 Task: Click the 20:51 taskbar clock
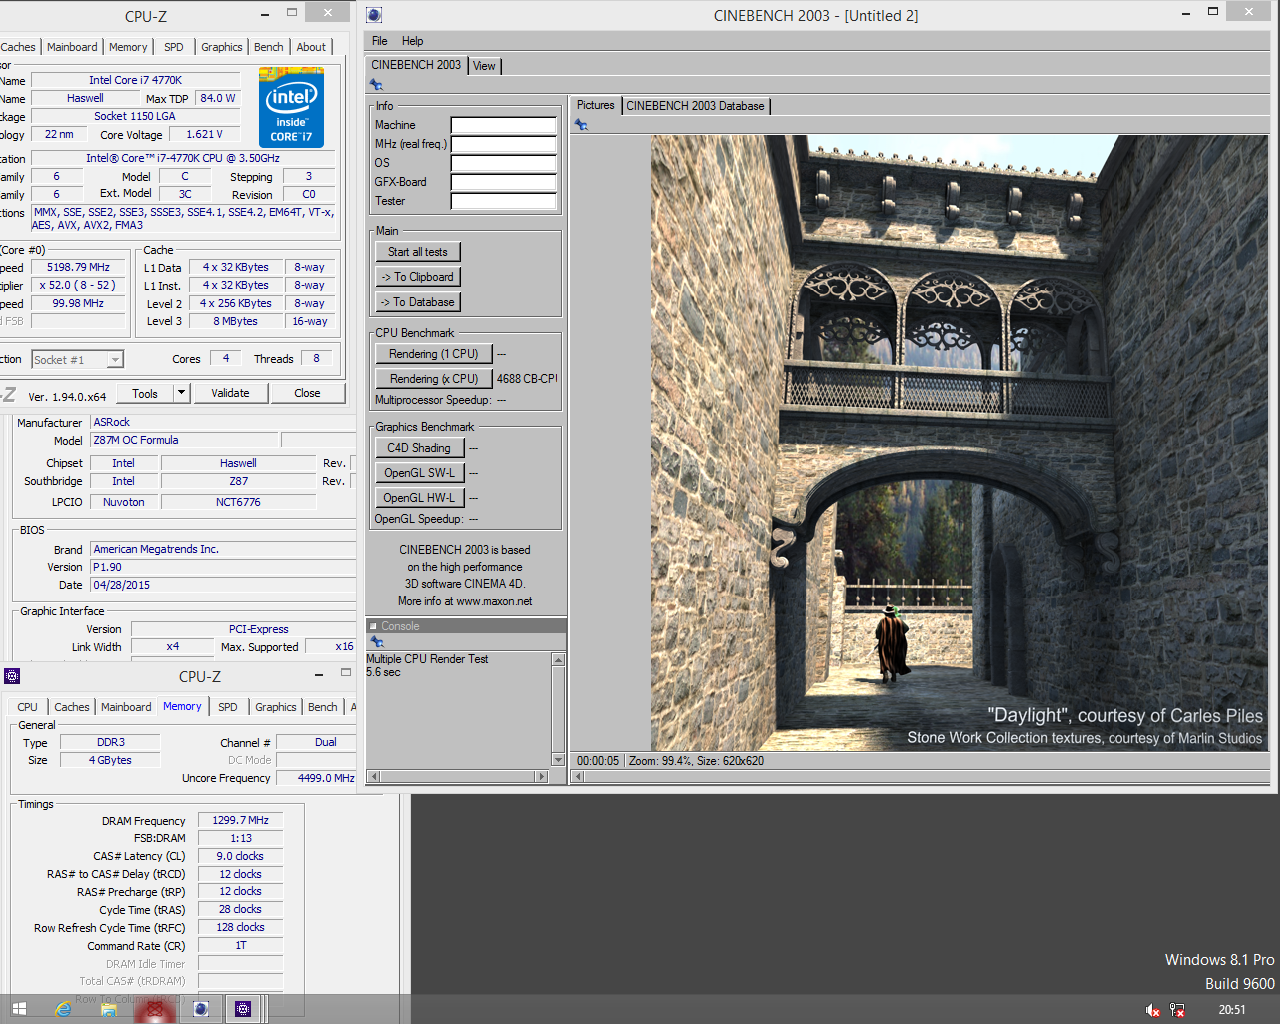click(x=1232, y=1010)
